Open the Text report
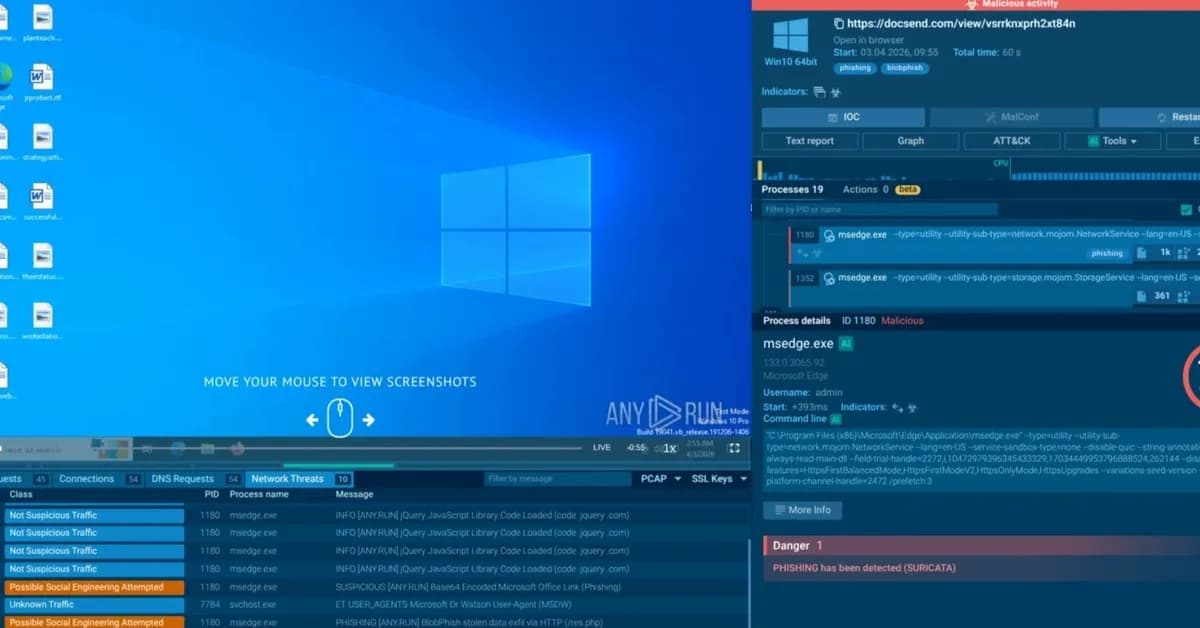1200x628 pixels. (x=809, y=140)
